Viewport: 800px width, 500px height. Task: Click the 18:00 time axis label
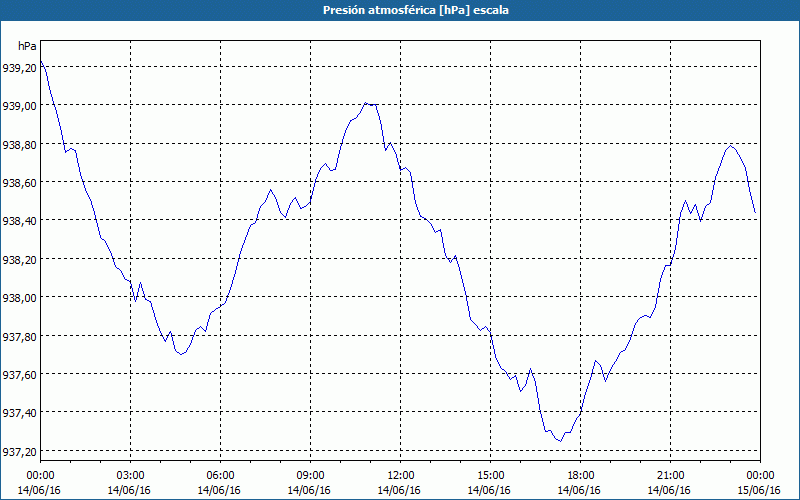tap(580, 475)
